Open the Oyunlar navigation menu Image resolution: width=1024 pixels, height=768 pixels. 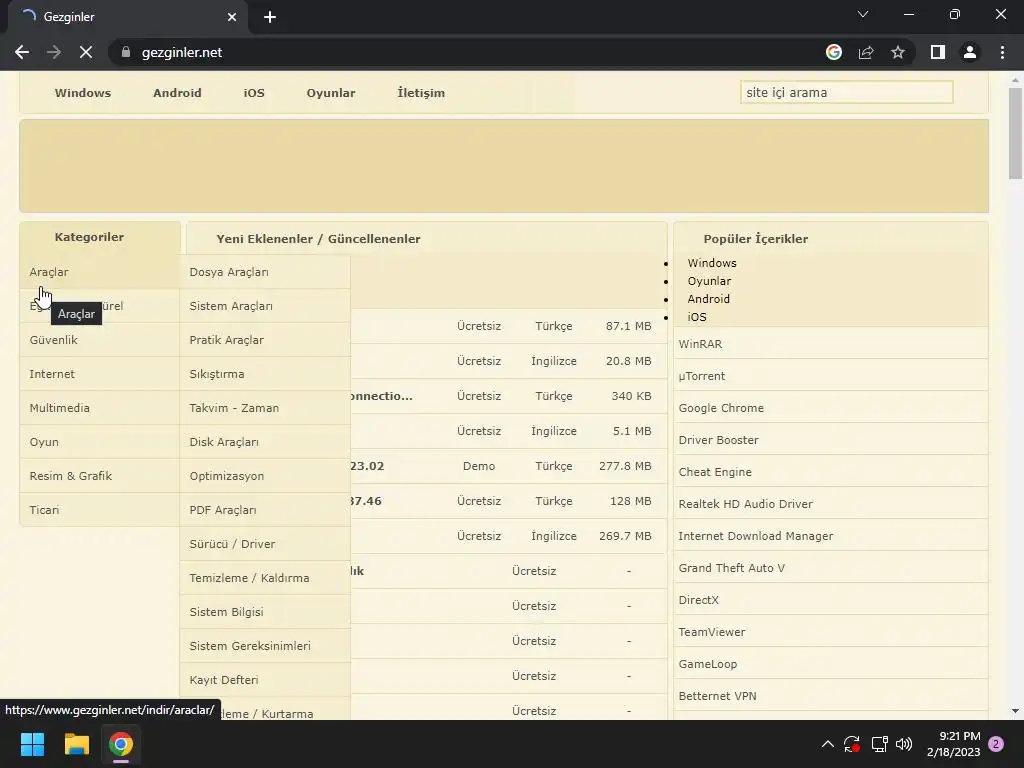(331, 93)
